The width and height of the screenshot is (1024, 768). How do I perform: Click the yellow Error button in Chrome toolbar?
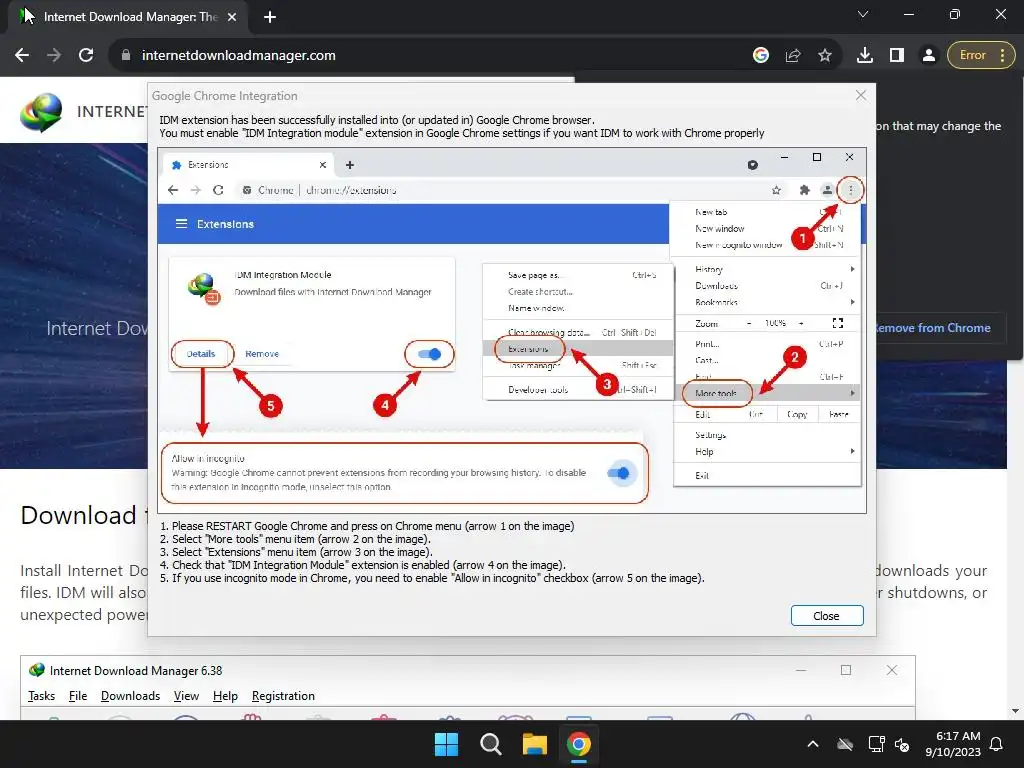pos(981,56)
